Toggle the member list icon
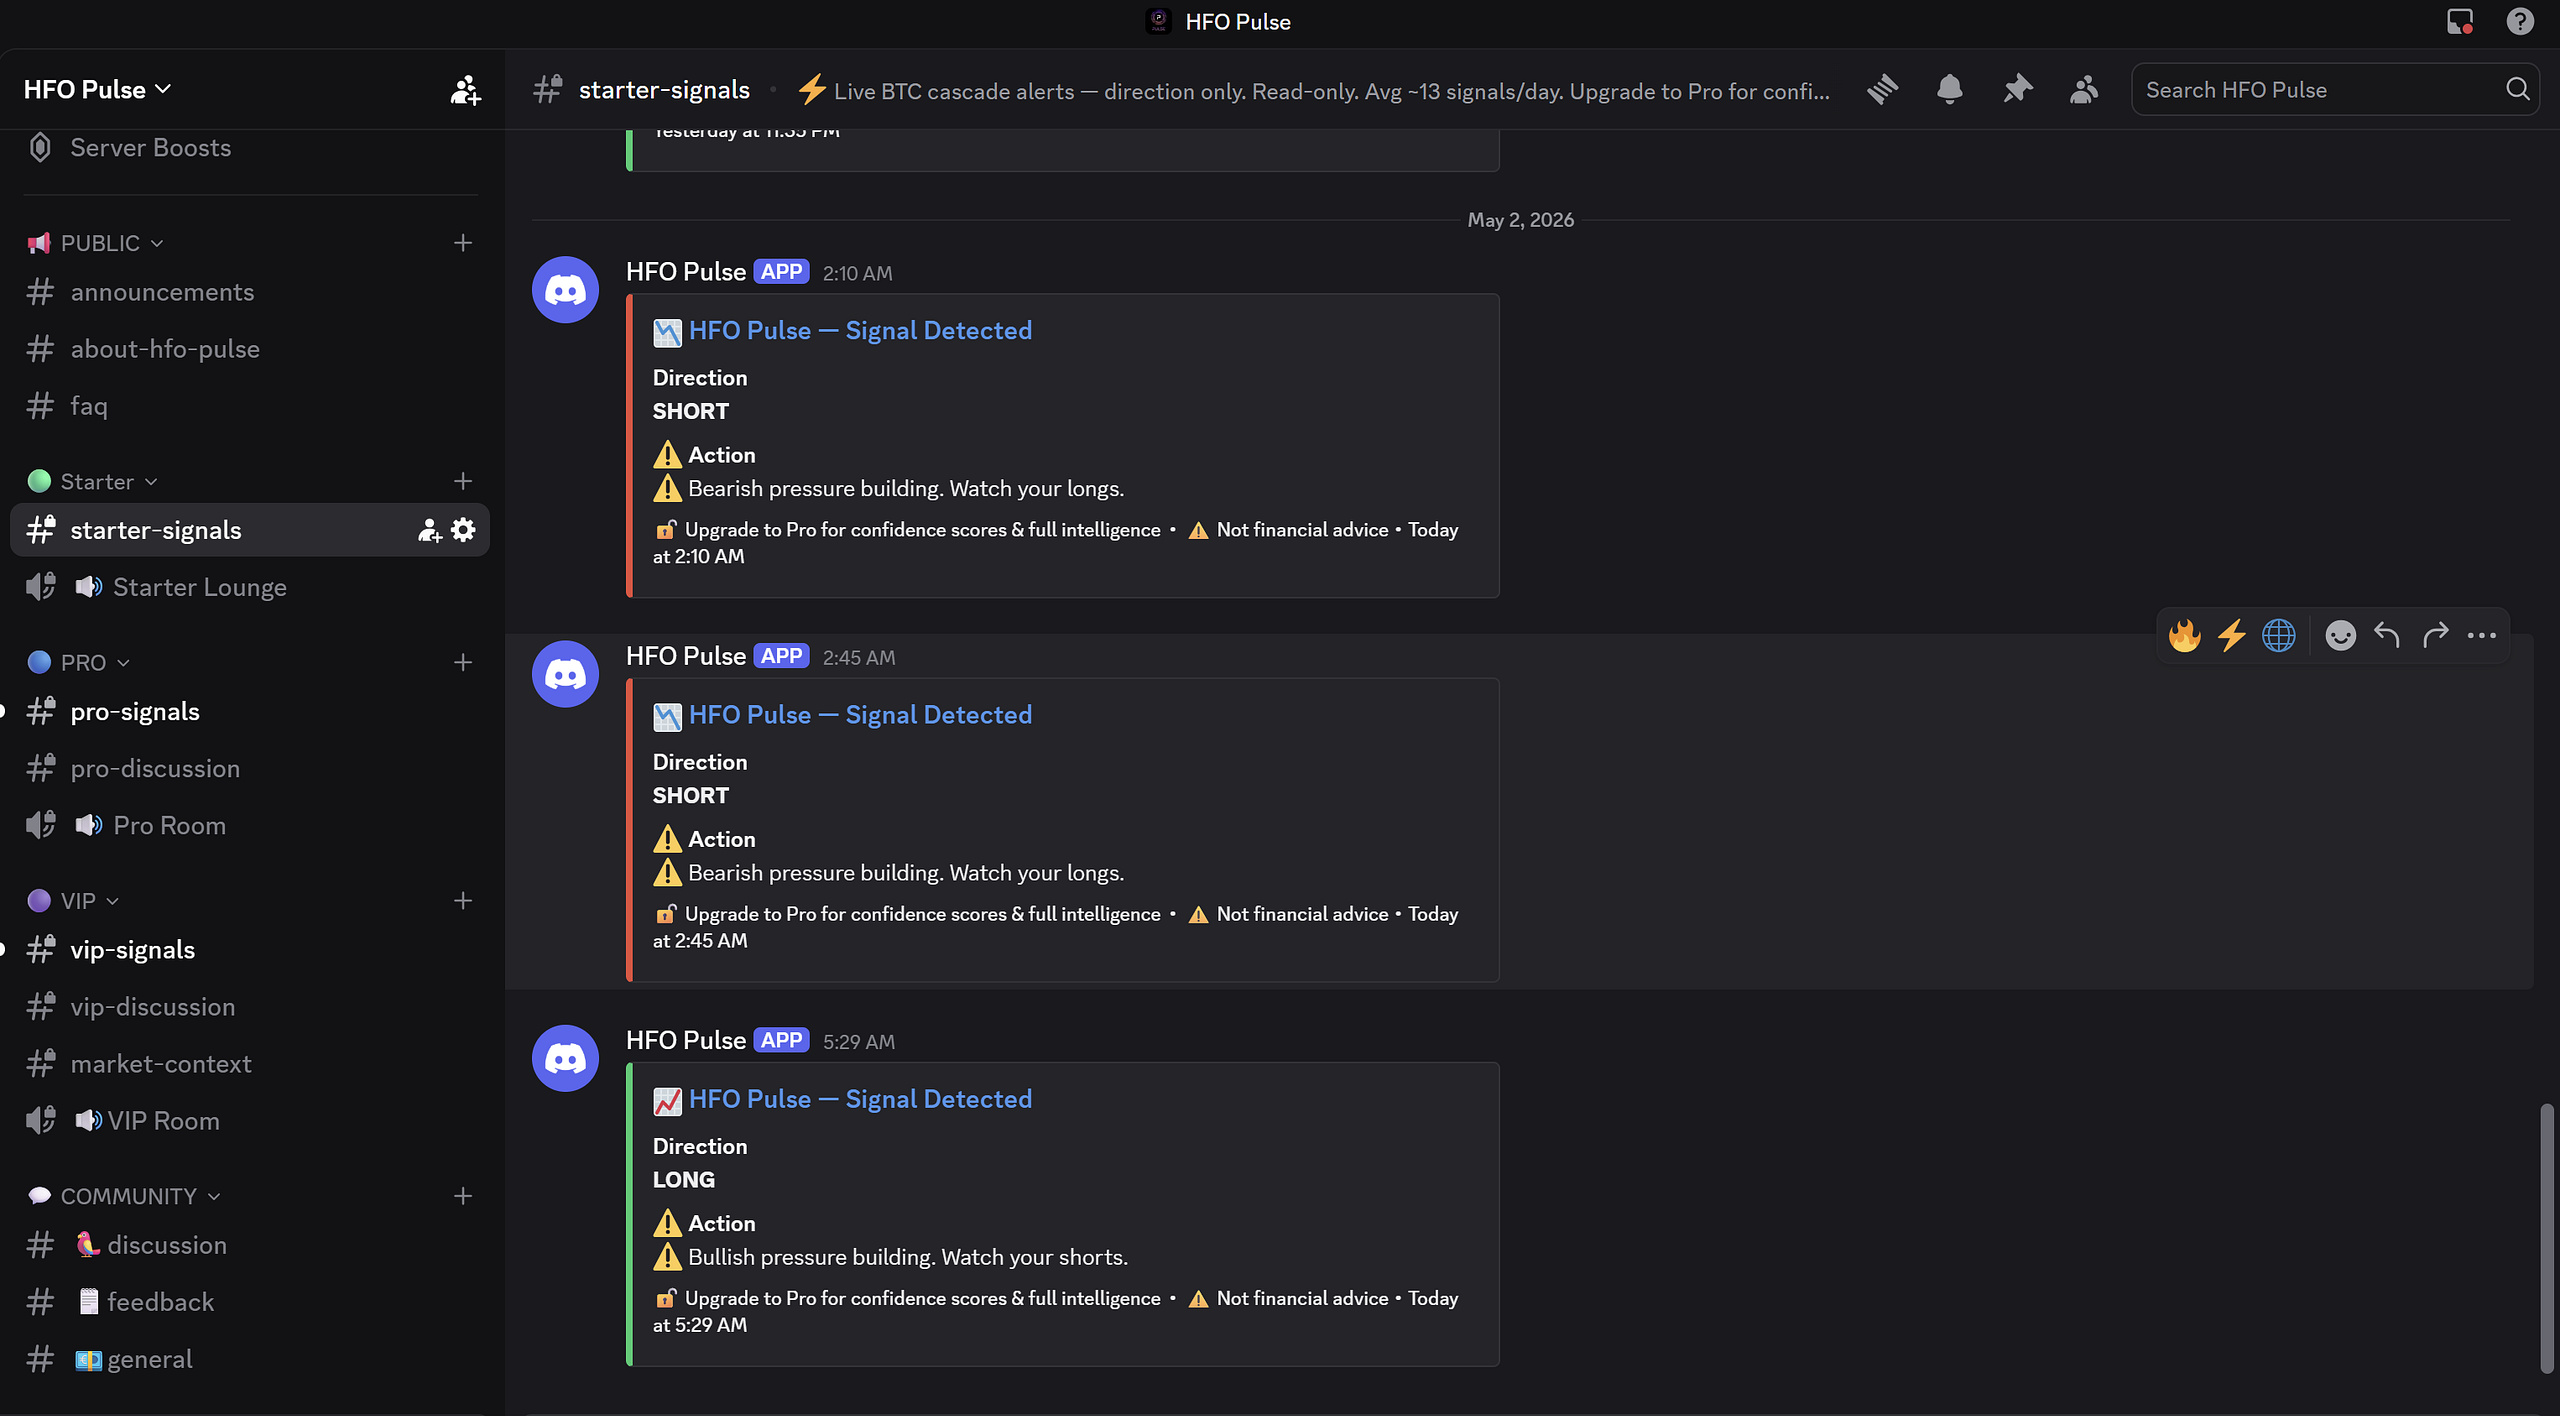Viewport: 2560px width, 1416px height. [x=2084, y=90]
